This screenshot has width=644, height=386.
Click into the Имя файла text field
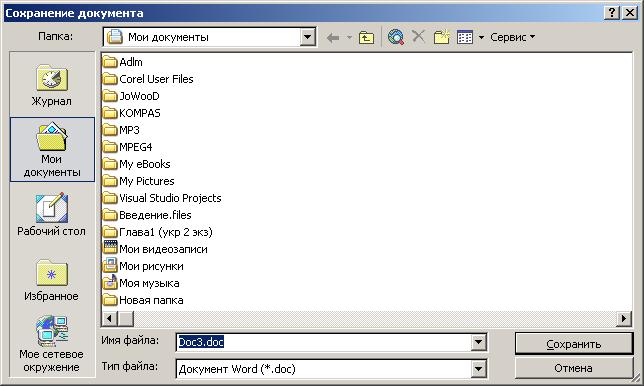[324, 342]
